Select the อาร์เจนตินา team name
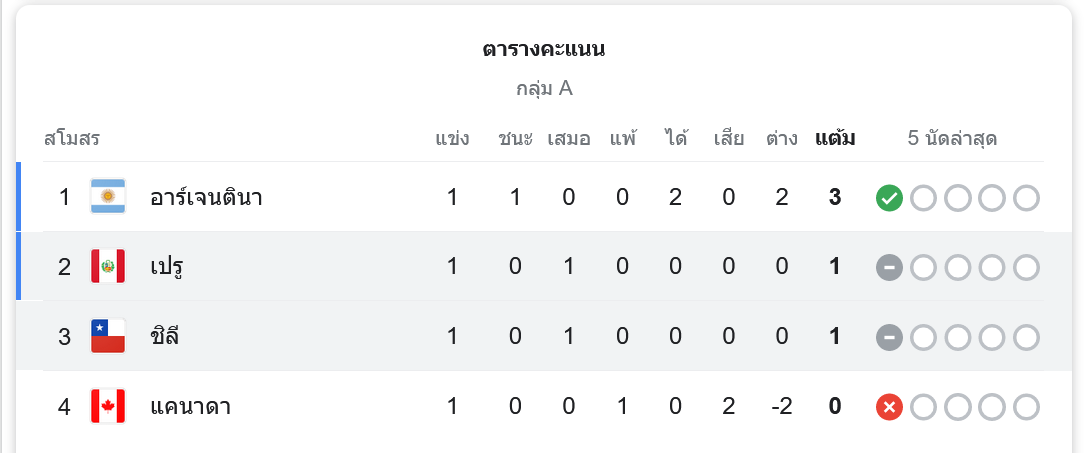The height and width of the screenshot is (453, 1086). (x=206, y=197)
